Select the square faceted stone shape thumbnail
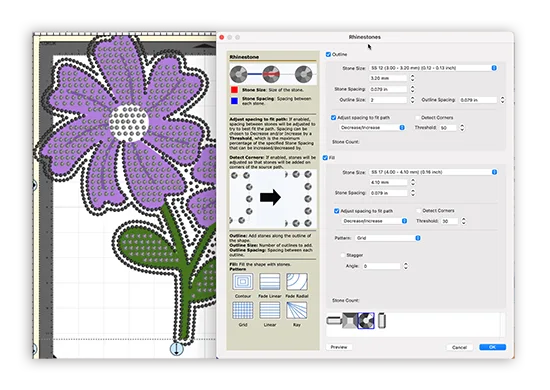550x390 pixels. 349,320
